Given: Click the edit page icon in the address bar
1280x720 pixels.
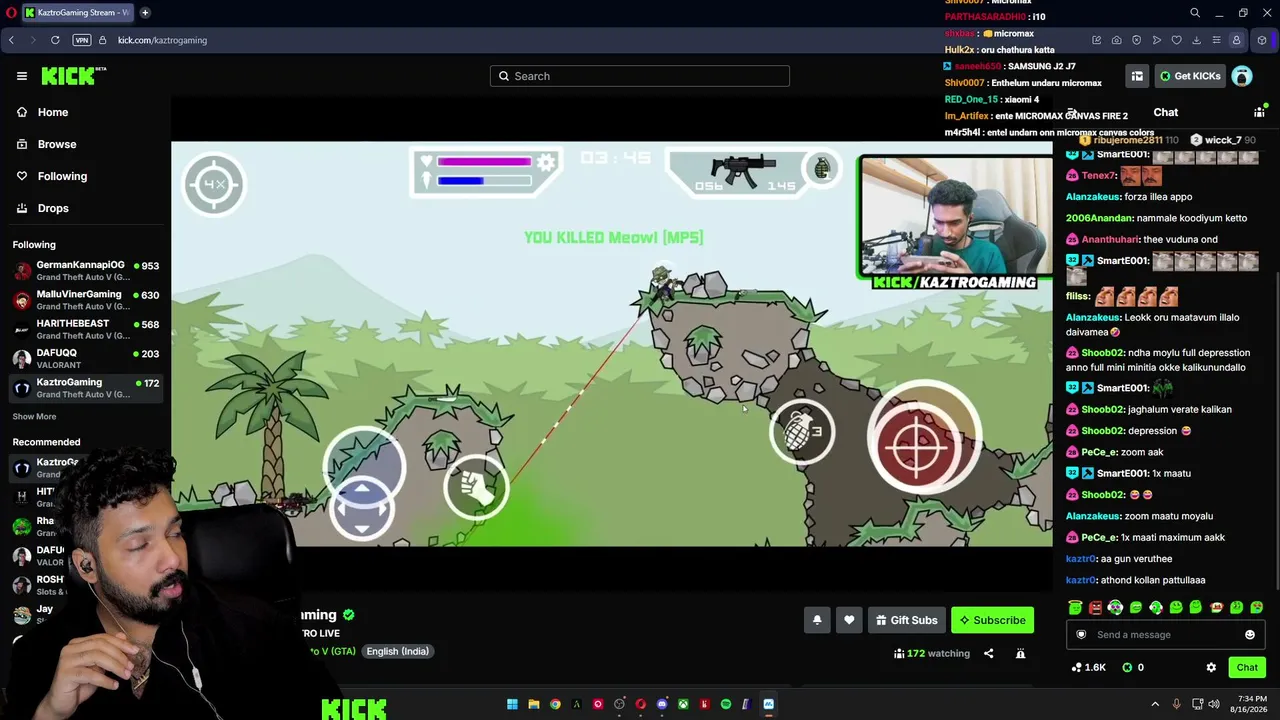Looking at the screenshot, I should [x=1096, y=40].
